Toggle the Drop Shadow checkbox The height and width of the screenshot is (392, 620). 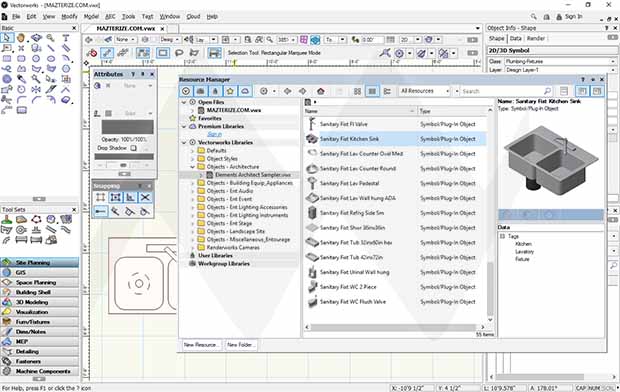point(133,148)
